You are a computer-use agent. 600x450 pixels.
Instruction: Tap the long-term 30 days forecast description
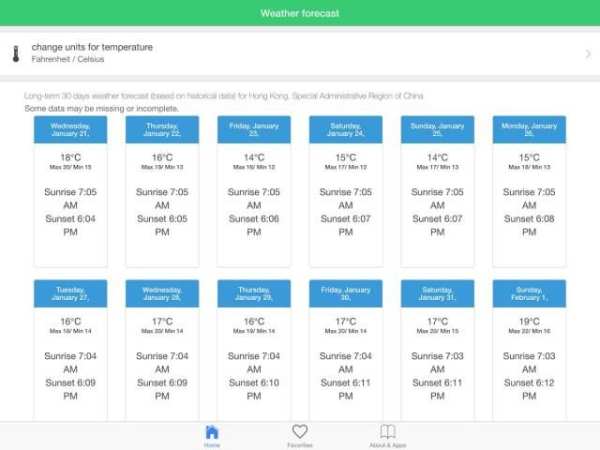click(x=224, y=96)
